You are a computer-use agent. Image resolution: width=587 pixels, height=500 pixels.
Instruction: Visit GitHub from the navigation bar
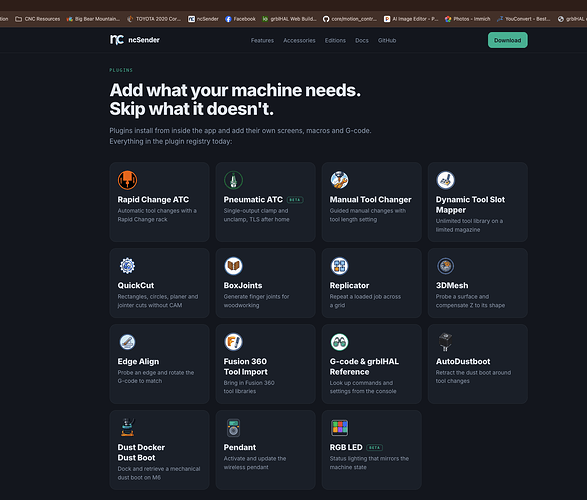tap(387, 40)
